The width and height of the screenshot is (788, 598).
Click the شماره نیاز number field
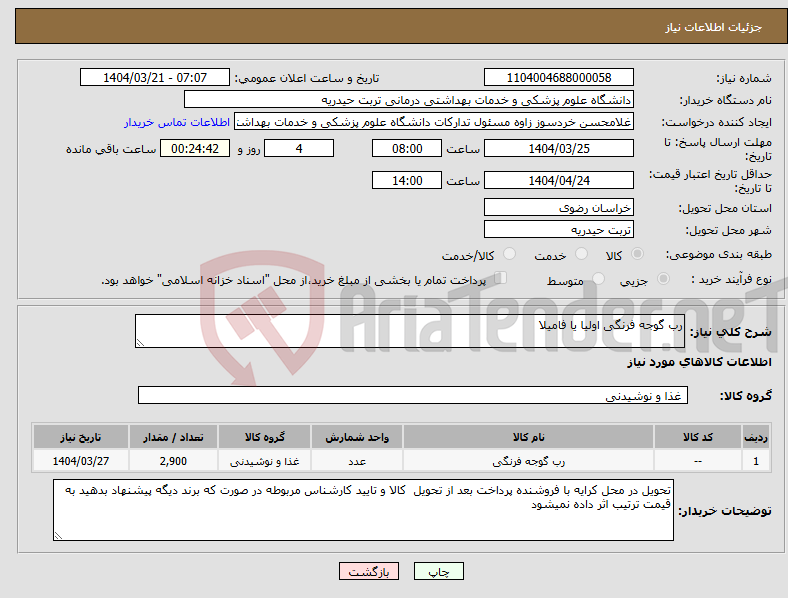point(559,78)
